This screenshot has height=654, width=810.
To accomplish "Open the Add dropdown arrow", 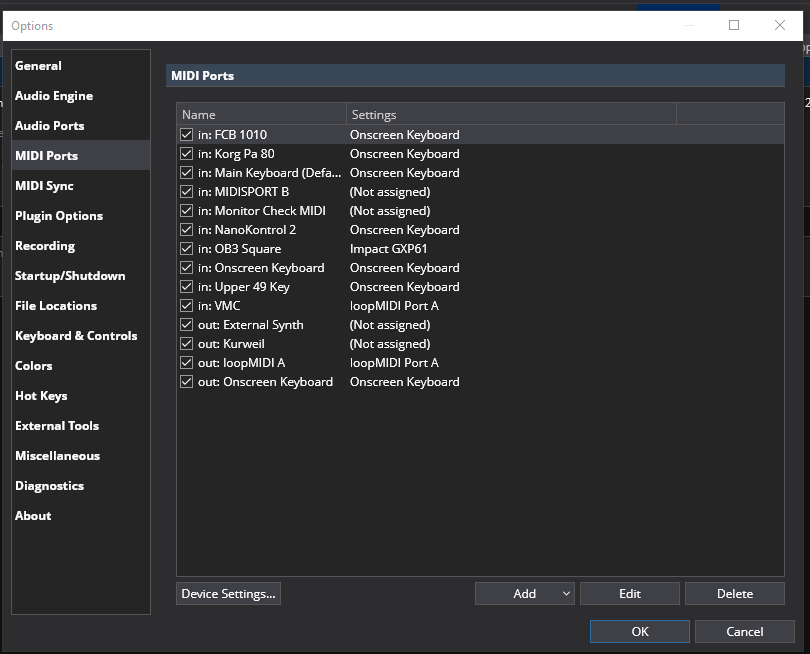I will [566, 594].
